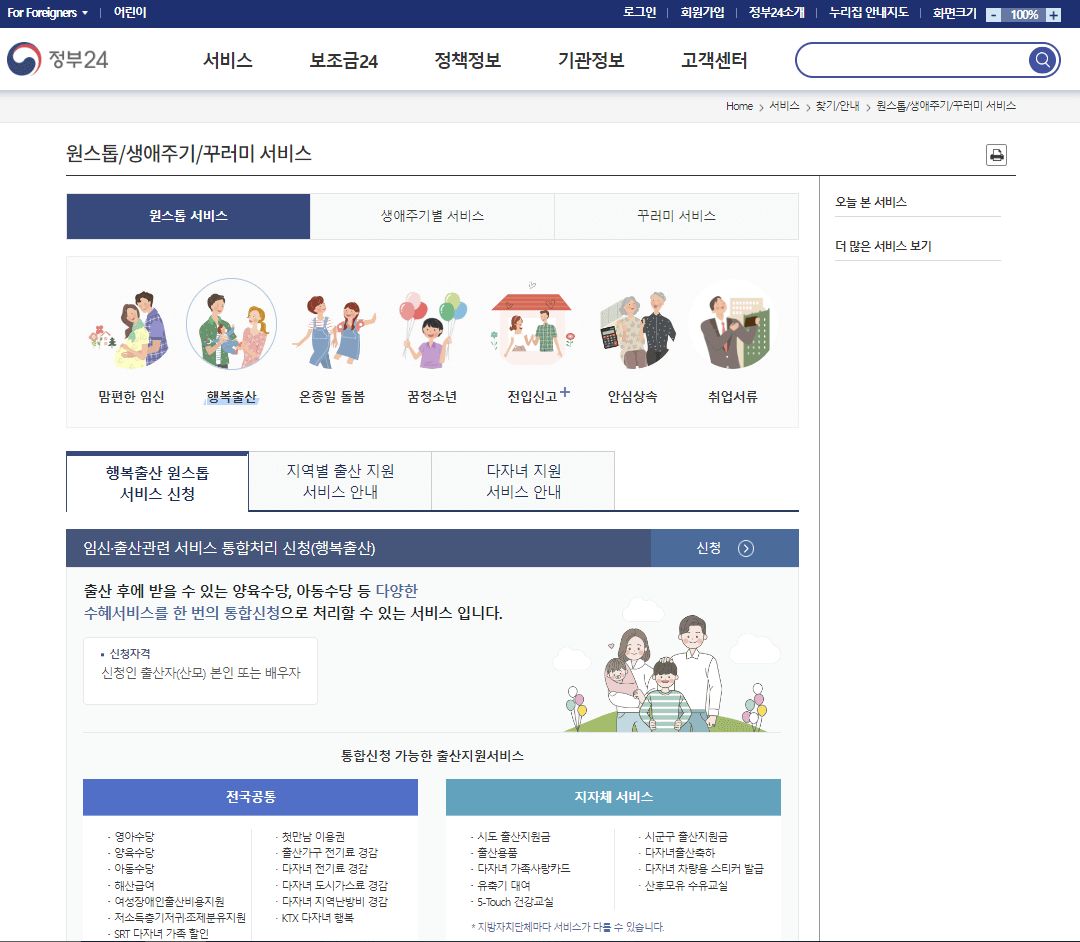Click the search magnifier icon
This screenshot has width=1080, height=942.
1042,60
